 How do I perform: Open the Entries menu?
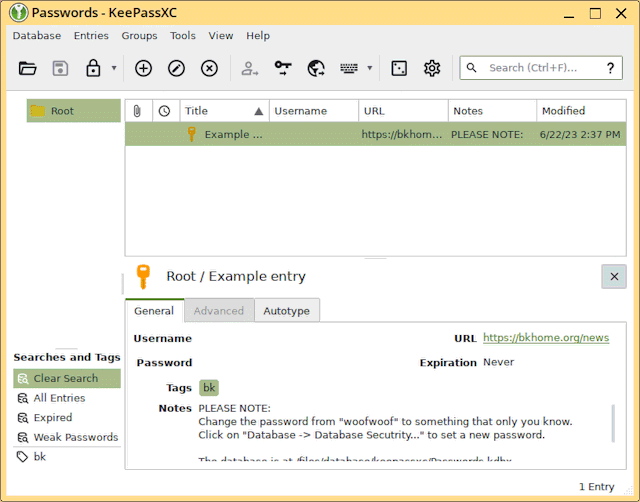pyautogui.click(x=91, y=36)
